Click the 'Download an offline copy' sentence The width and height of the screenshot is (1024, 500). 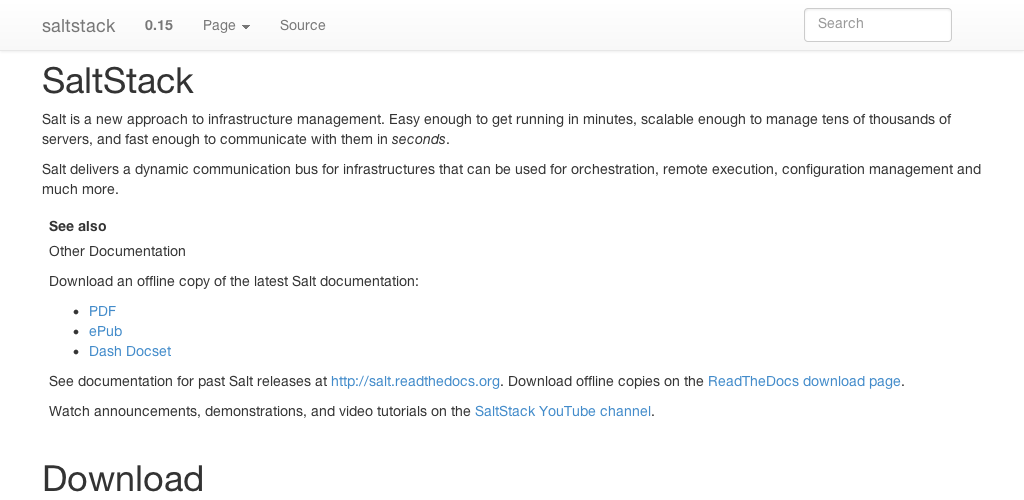pos(233,281)
